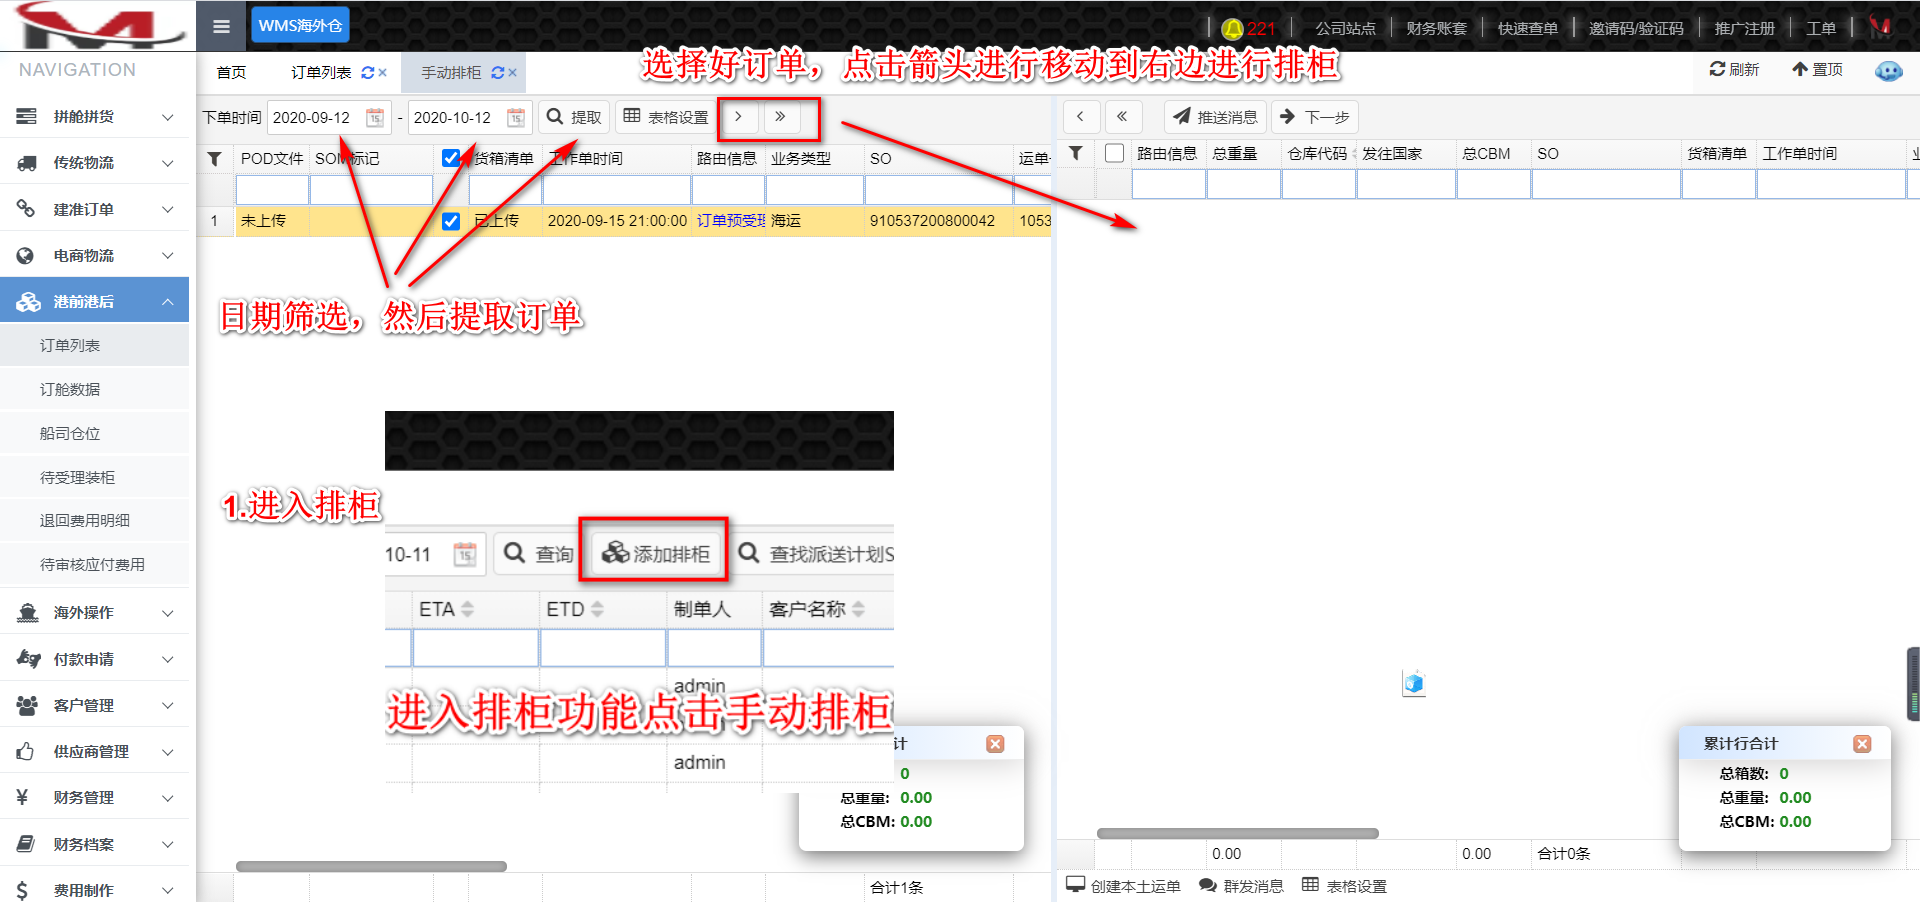Expand the 电商物流 sidebar section
Screen dimensions: 1920x902
[95, 256]
